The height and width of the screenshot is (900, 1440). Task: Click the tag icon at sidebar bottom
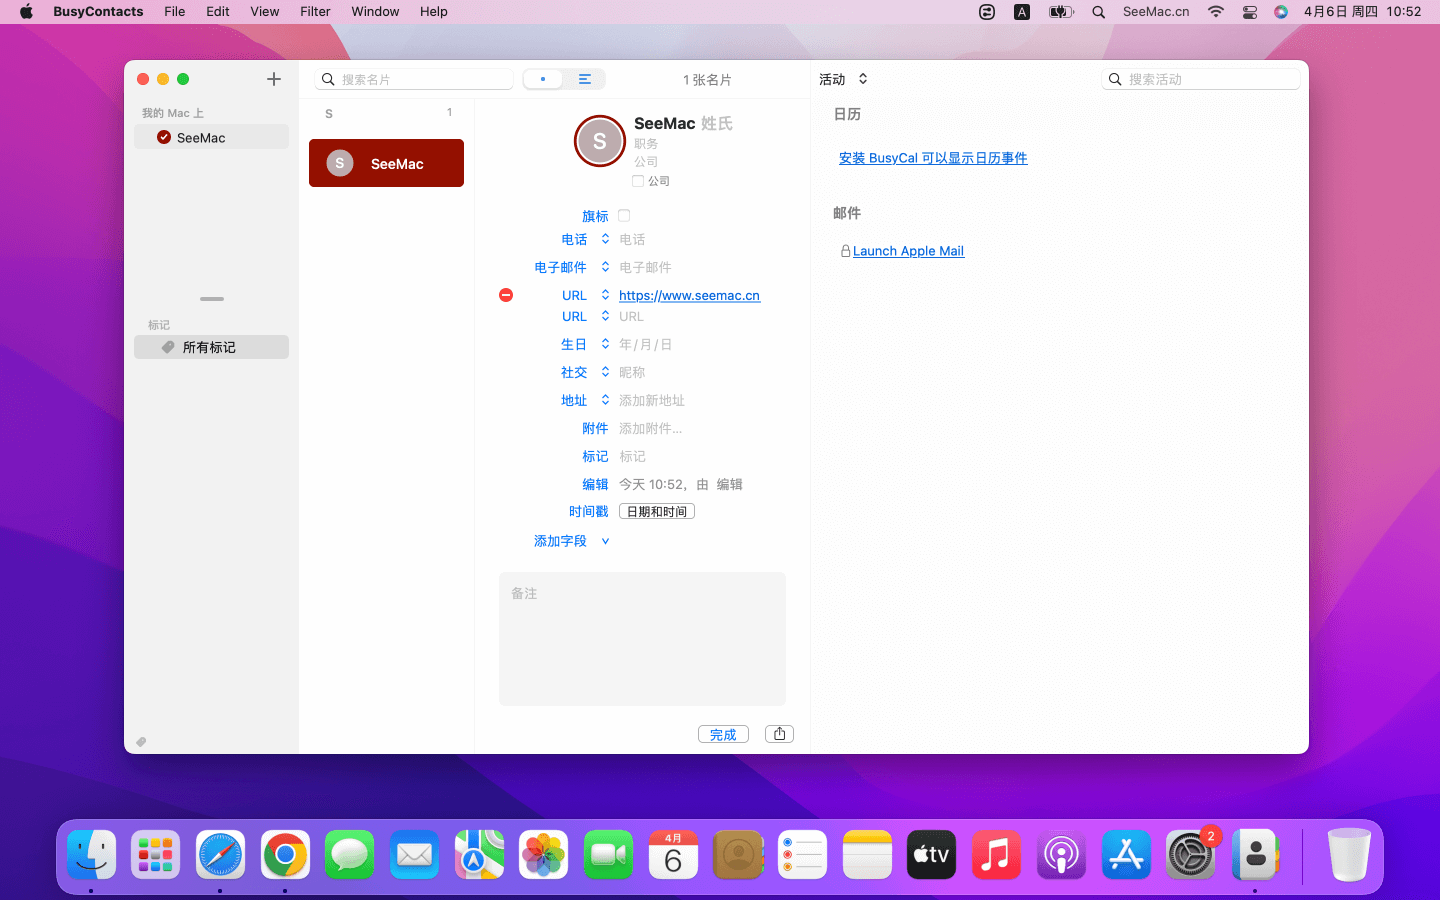141,742
